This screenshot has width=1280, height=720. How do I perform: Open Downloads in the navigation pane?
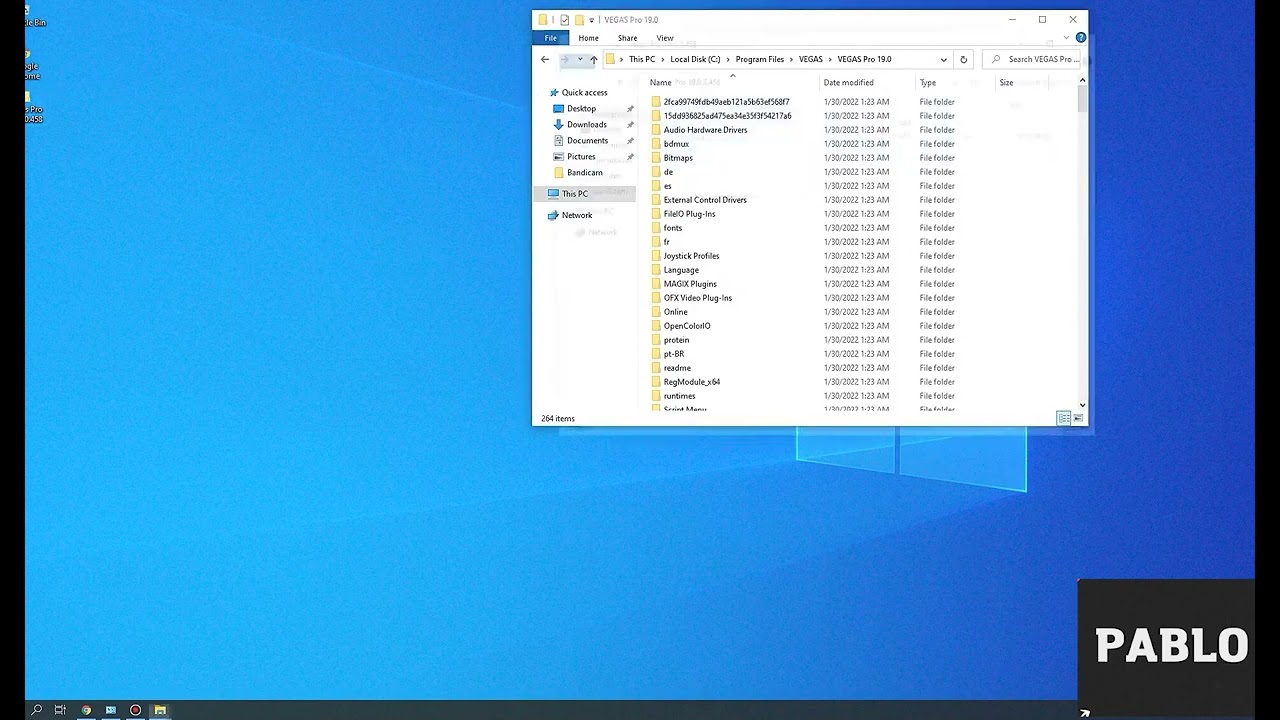coord(586,125)
